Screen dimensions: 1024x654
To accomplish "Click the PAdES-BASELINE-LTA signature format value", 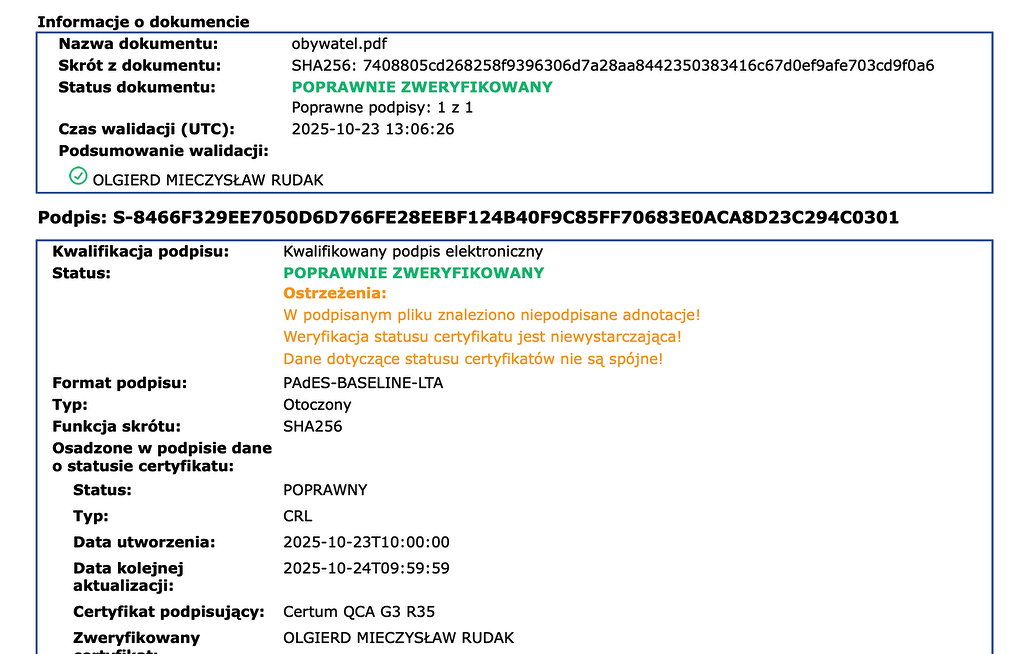I will [x=363, y=383].
